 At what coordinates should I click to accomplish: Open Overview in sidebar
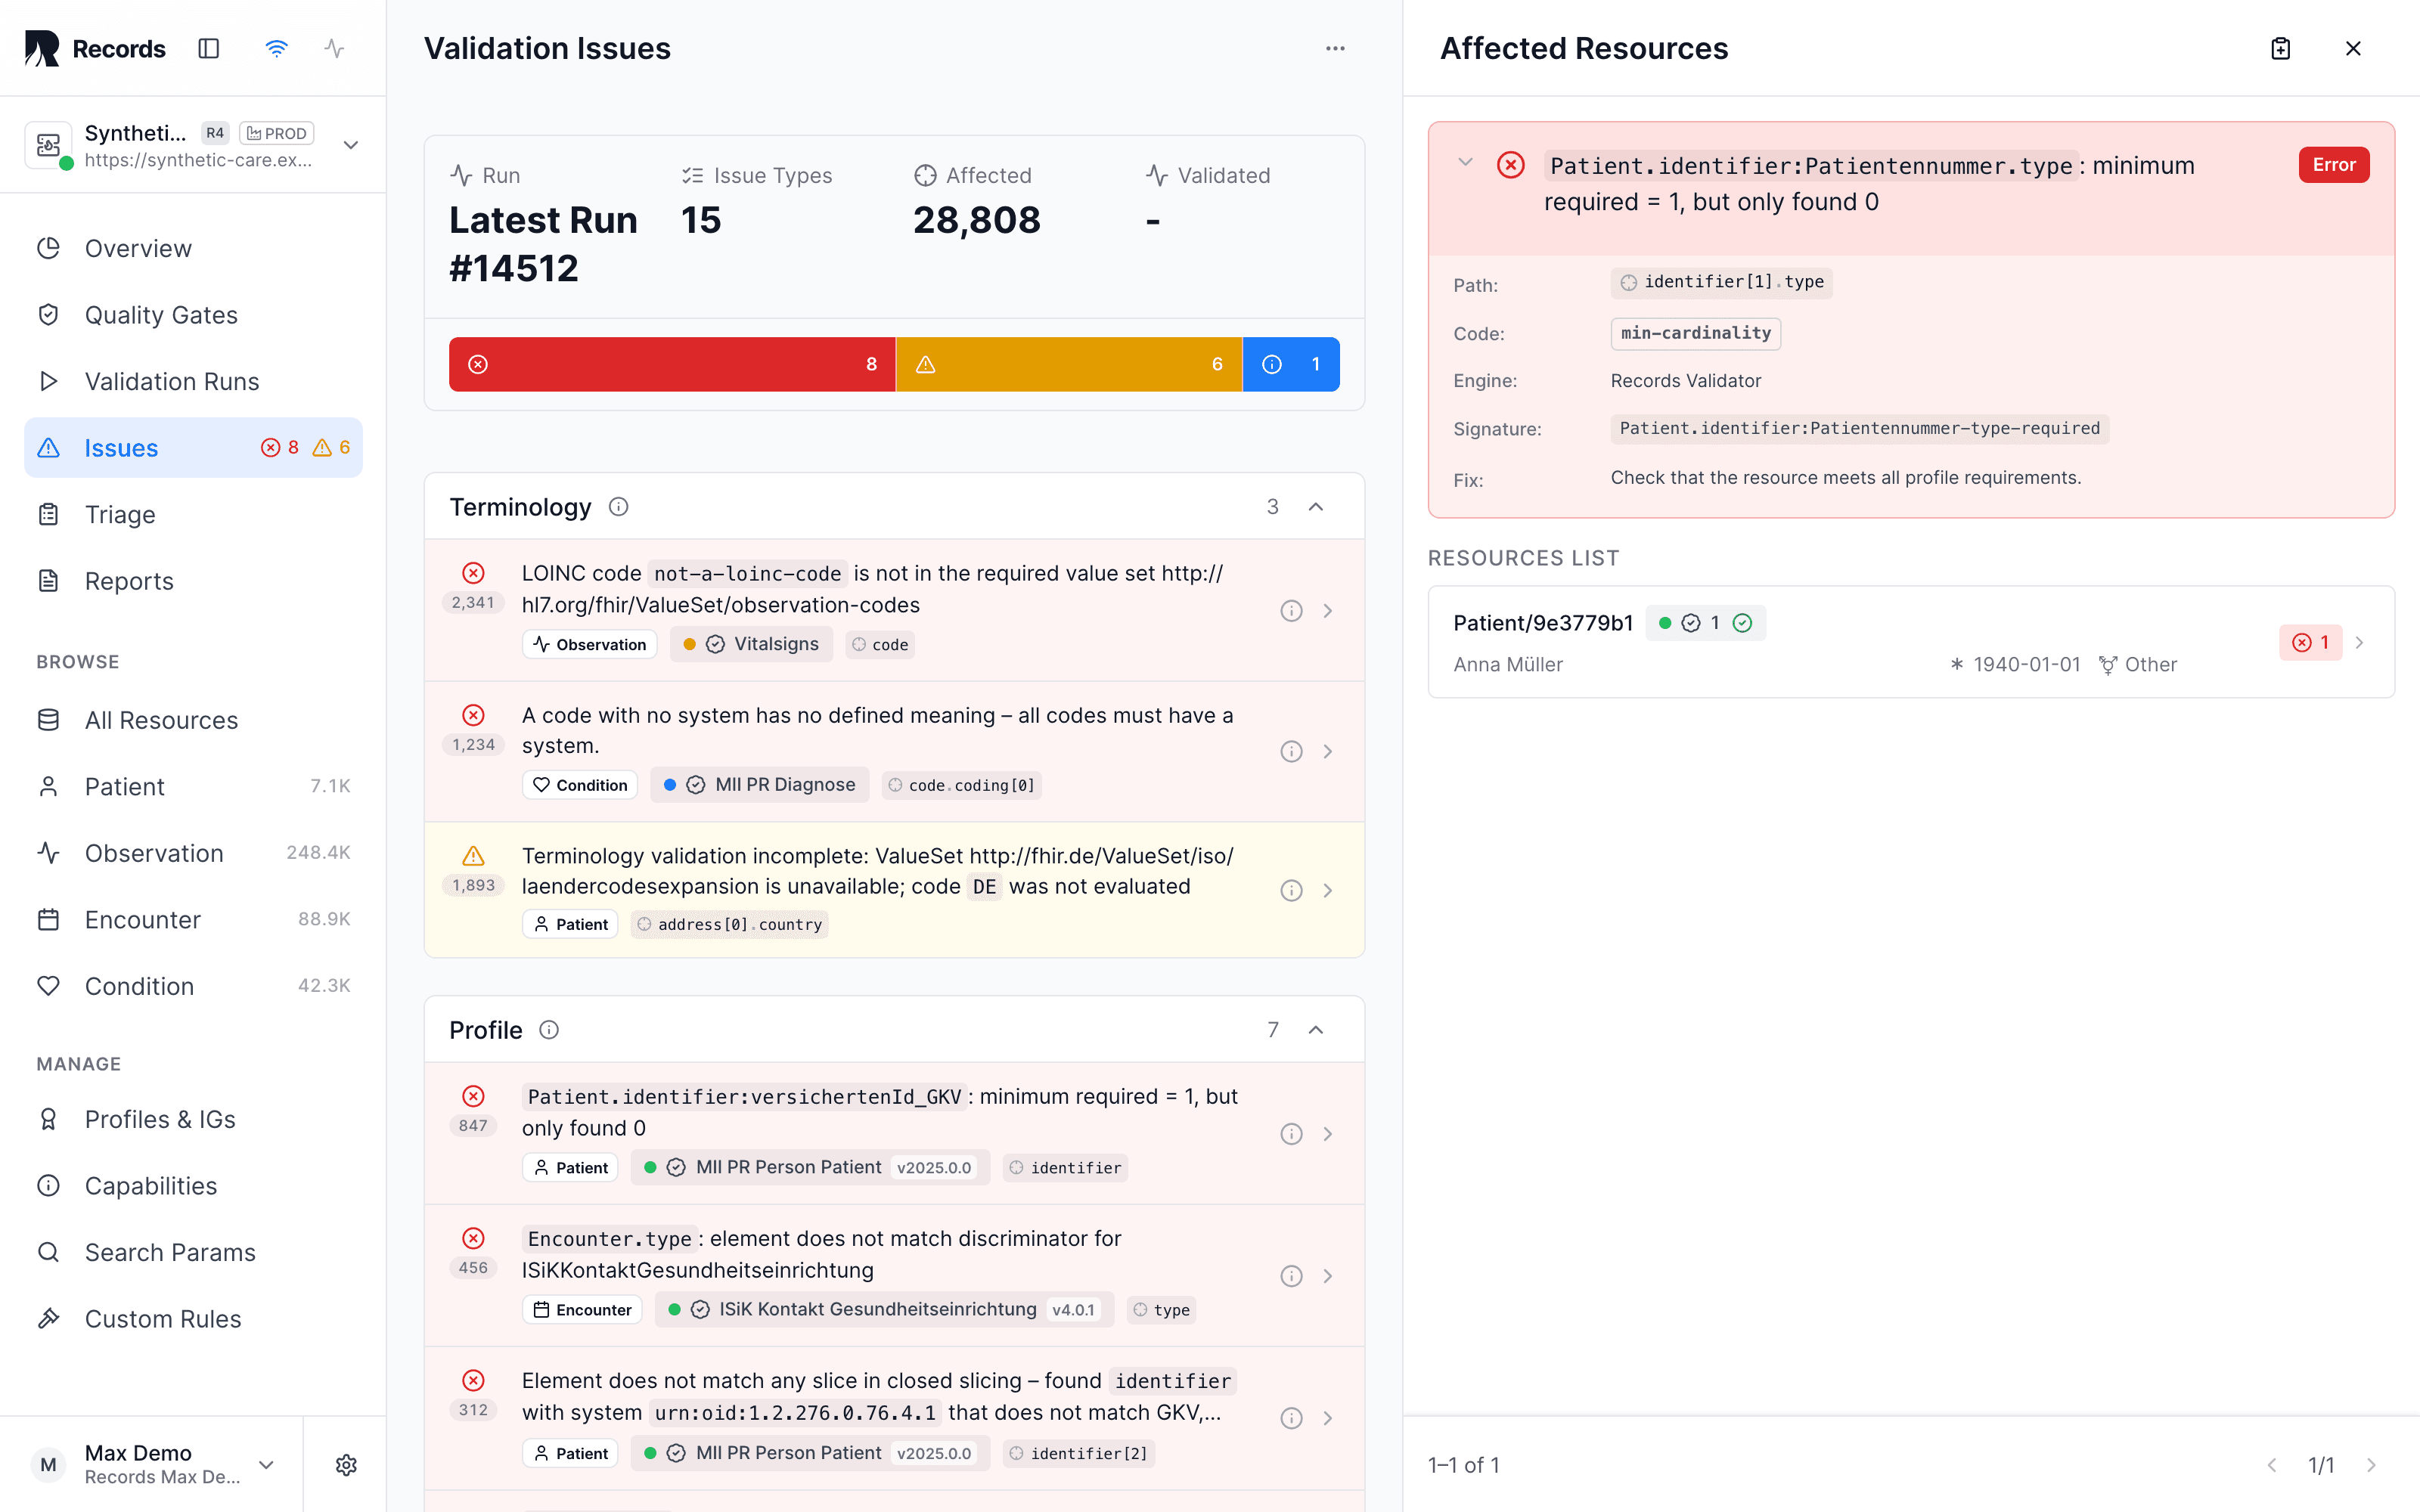tap(194, 248)
